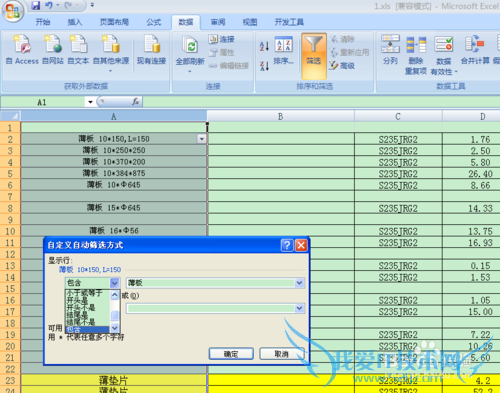Select yellow cell 薄垫片 in row 23

click(114, 380)
